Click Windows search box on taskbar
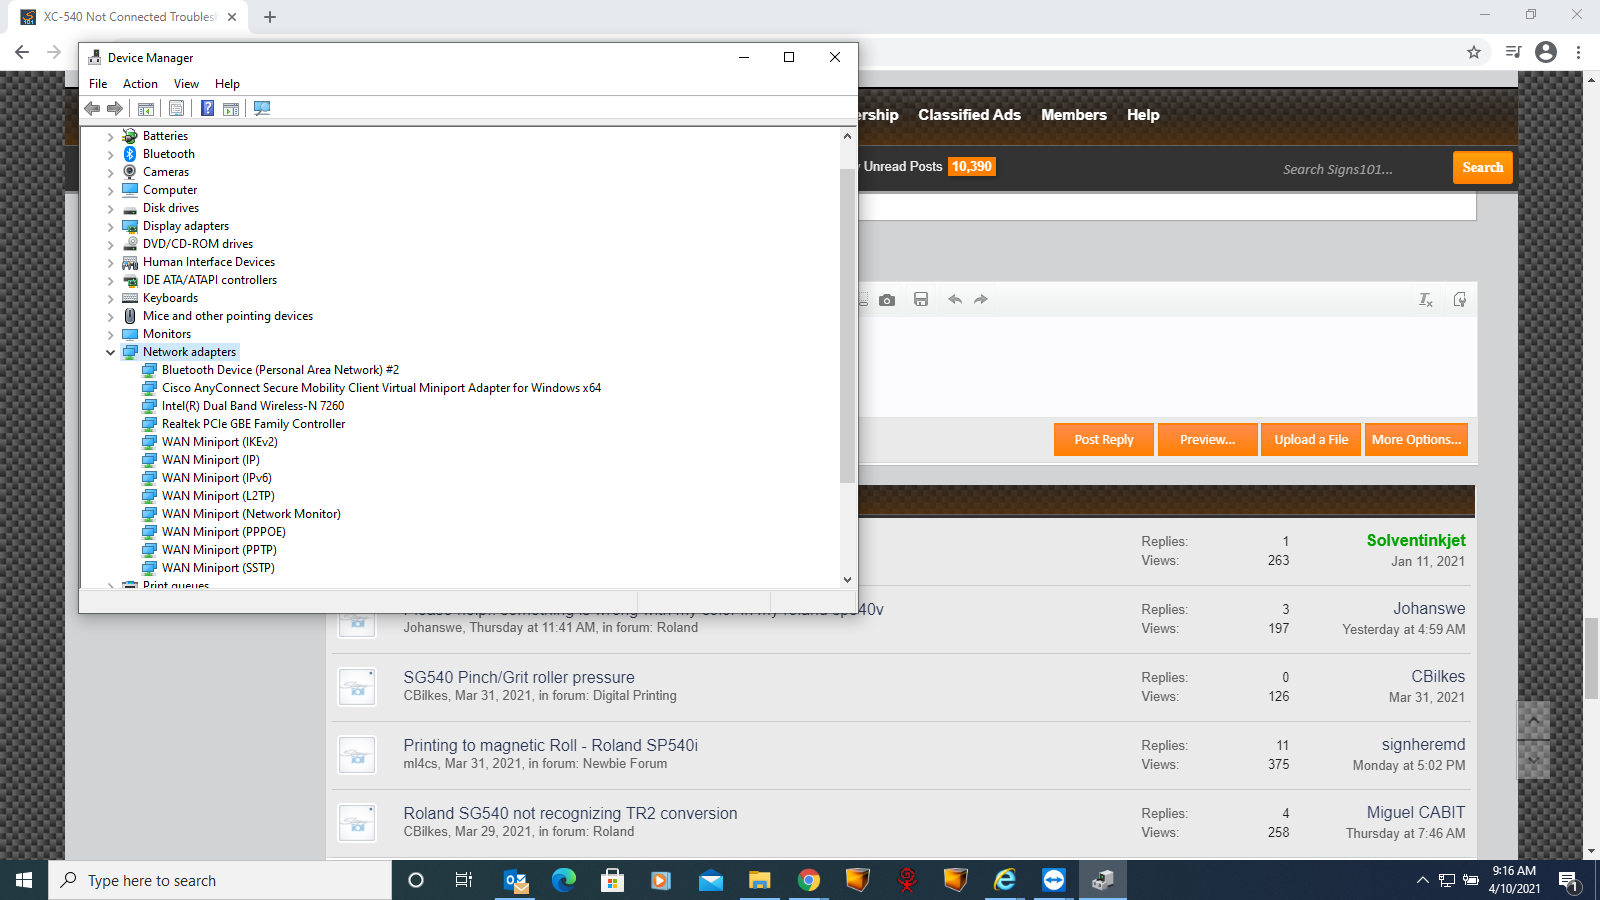1600x900 pixels. [220, 880]
